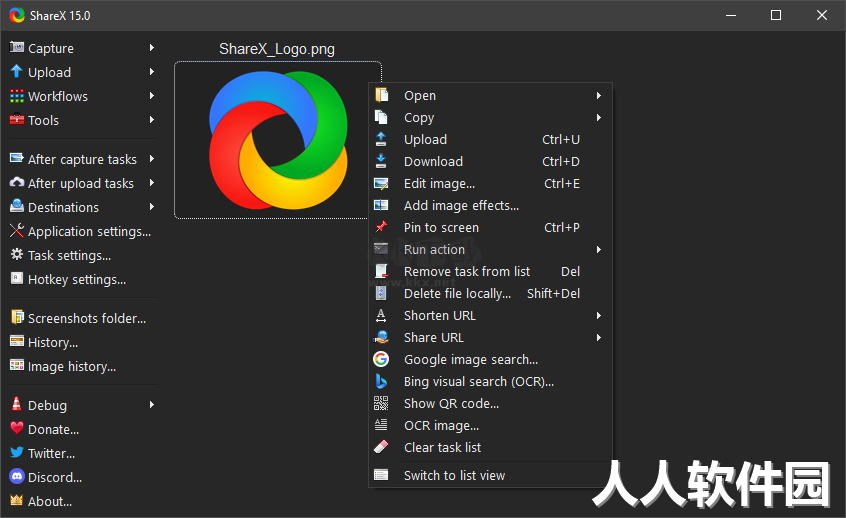This screenshot has height=518, width=846.
Task: Choose Copy from the context menu
Action: click(x=490, y=118)
